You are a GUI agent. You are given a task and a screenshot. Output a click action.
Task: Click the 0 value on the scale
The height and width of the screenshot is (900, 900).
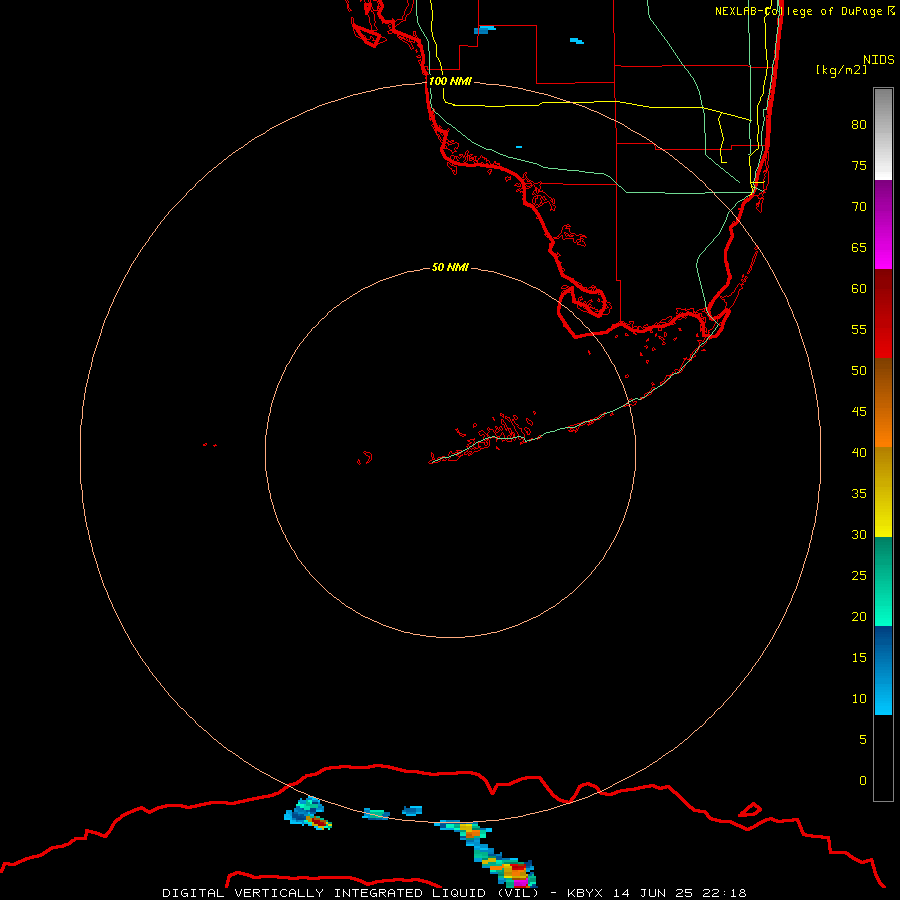click(863, 781)
